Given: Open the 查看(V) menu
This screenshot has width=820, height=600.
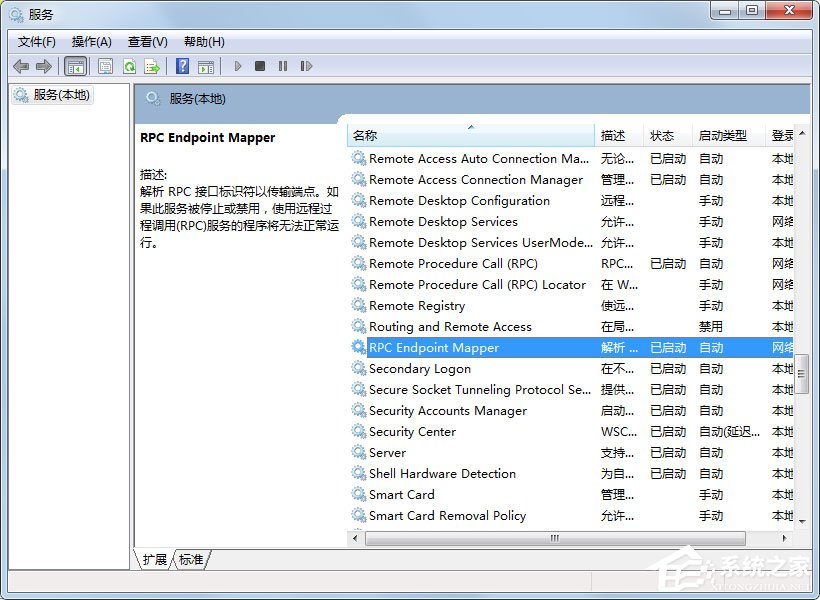Looking at the screenshot, I should click(x=146, y=41).
